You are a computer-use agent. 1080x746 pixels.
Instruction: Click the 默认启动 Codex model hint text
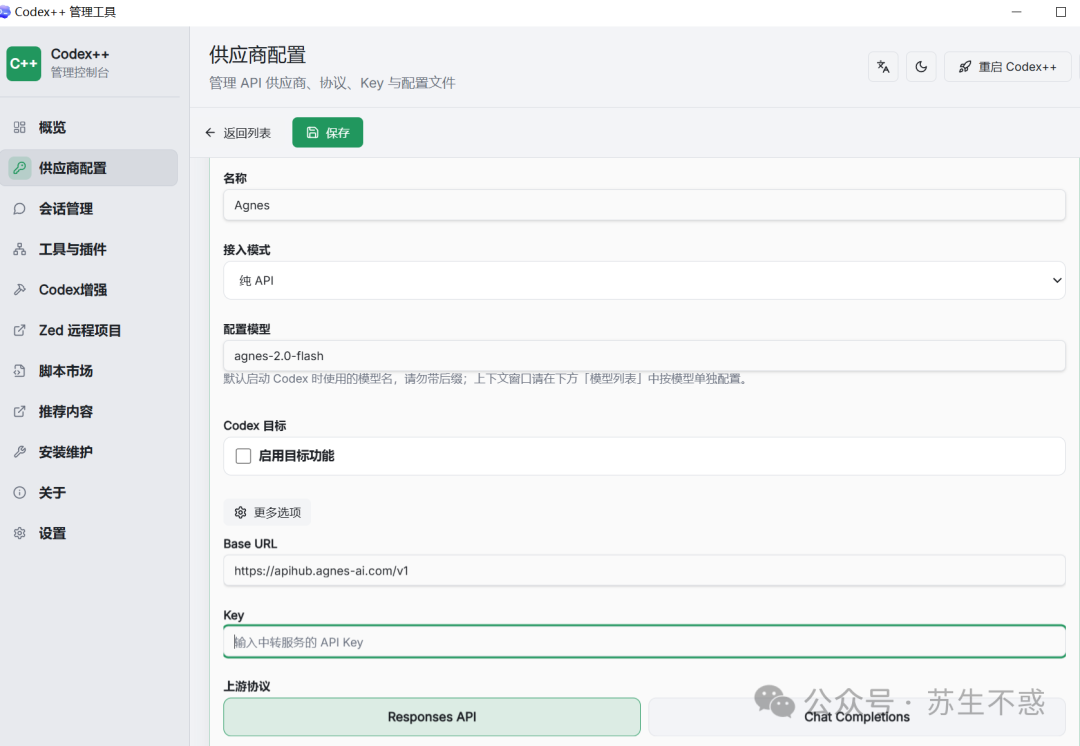coord(487,379)
